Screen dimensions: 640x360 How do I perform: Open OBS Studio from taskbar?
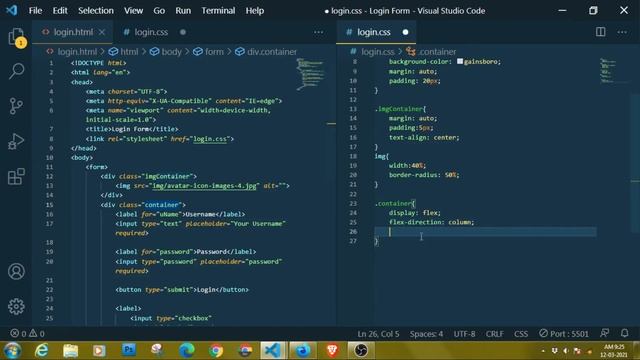click(361, 351)
